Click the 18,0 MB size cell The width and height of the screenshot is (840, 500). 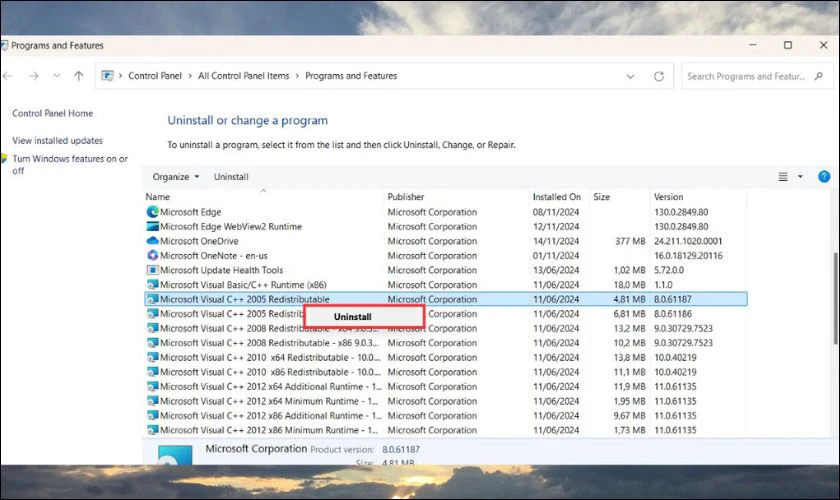tap(629, 284)
